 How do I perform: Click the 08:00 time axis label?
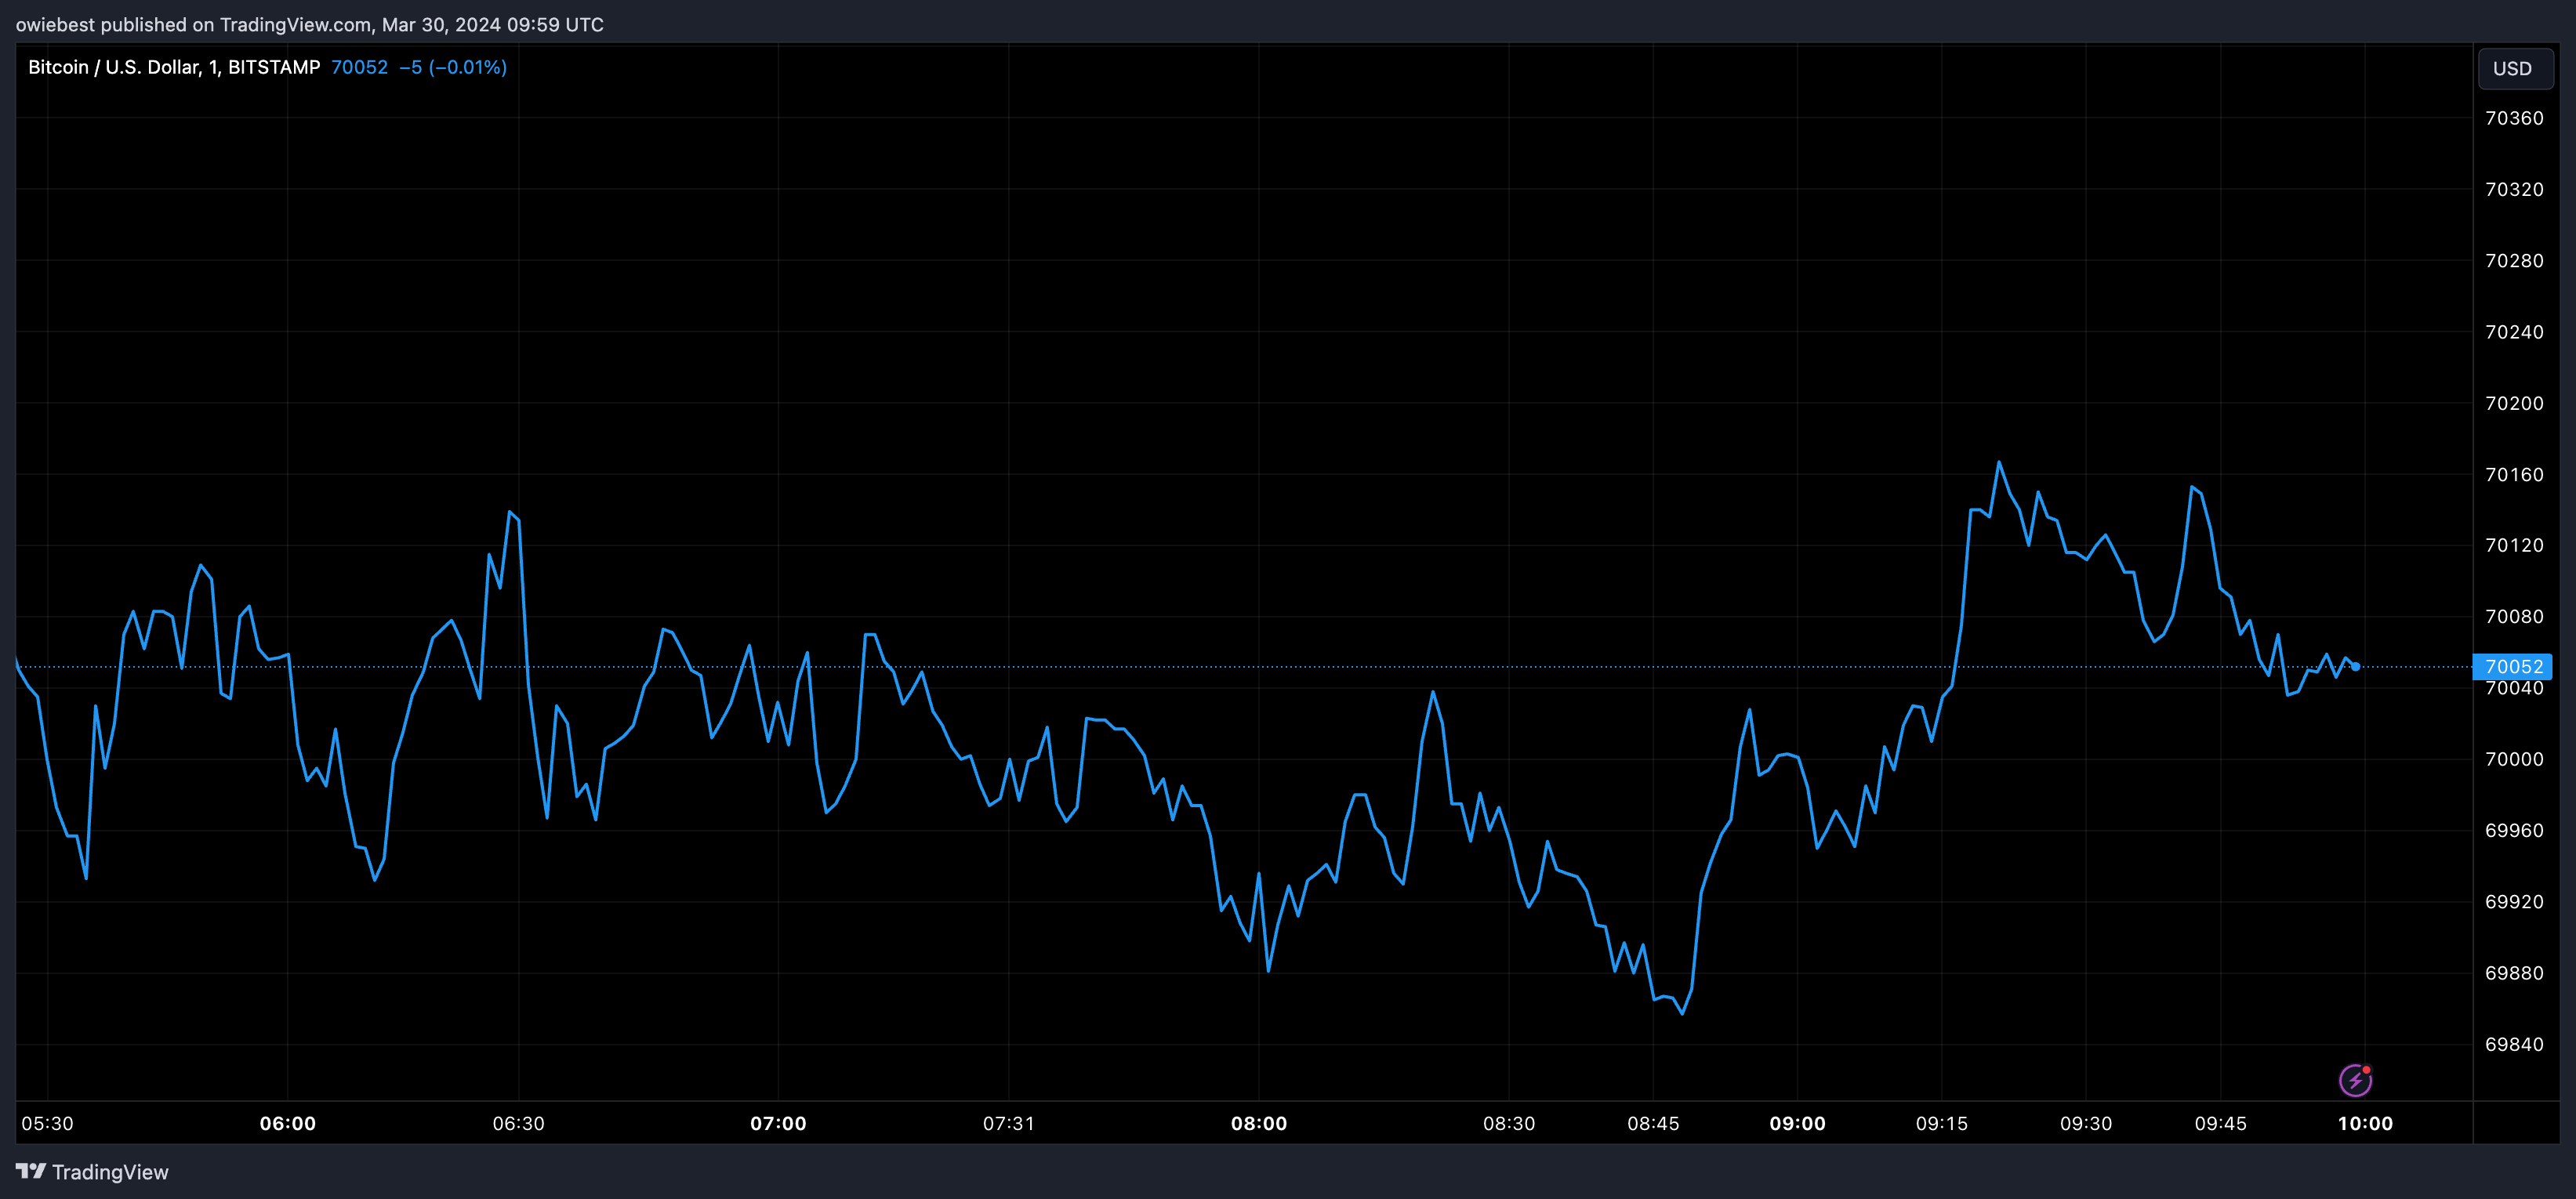pos(1259,1123)
